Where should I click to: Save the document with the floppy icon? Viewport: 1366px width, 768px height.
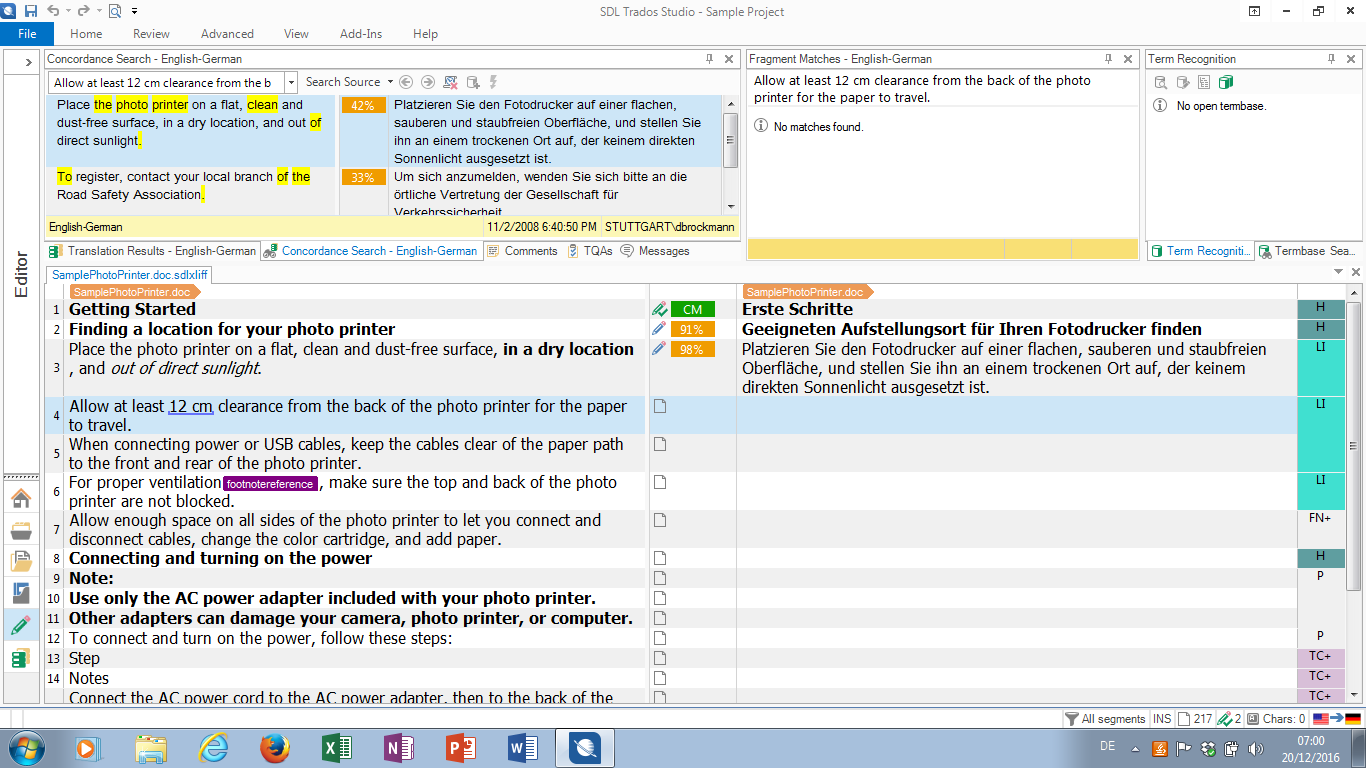[x=30, y=11]
